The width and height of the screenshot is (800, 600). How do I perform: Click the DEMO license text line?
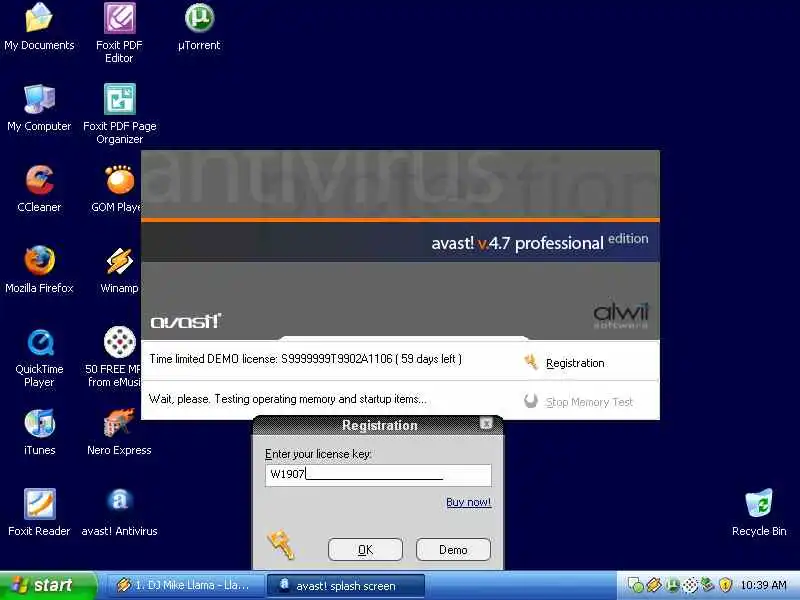point(305,359)
